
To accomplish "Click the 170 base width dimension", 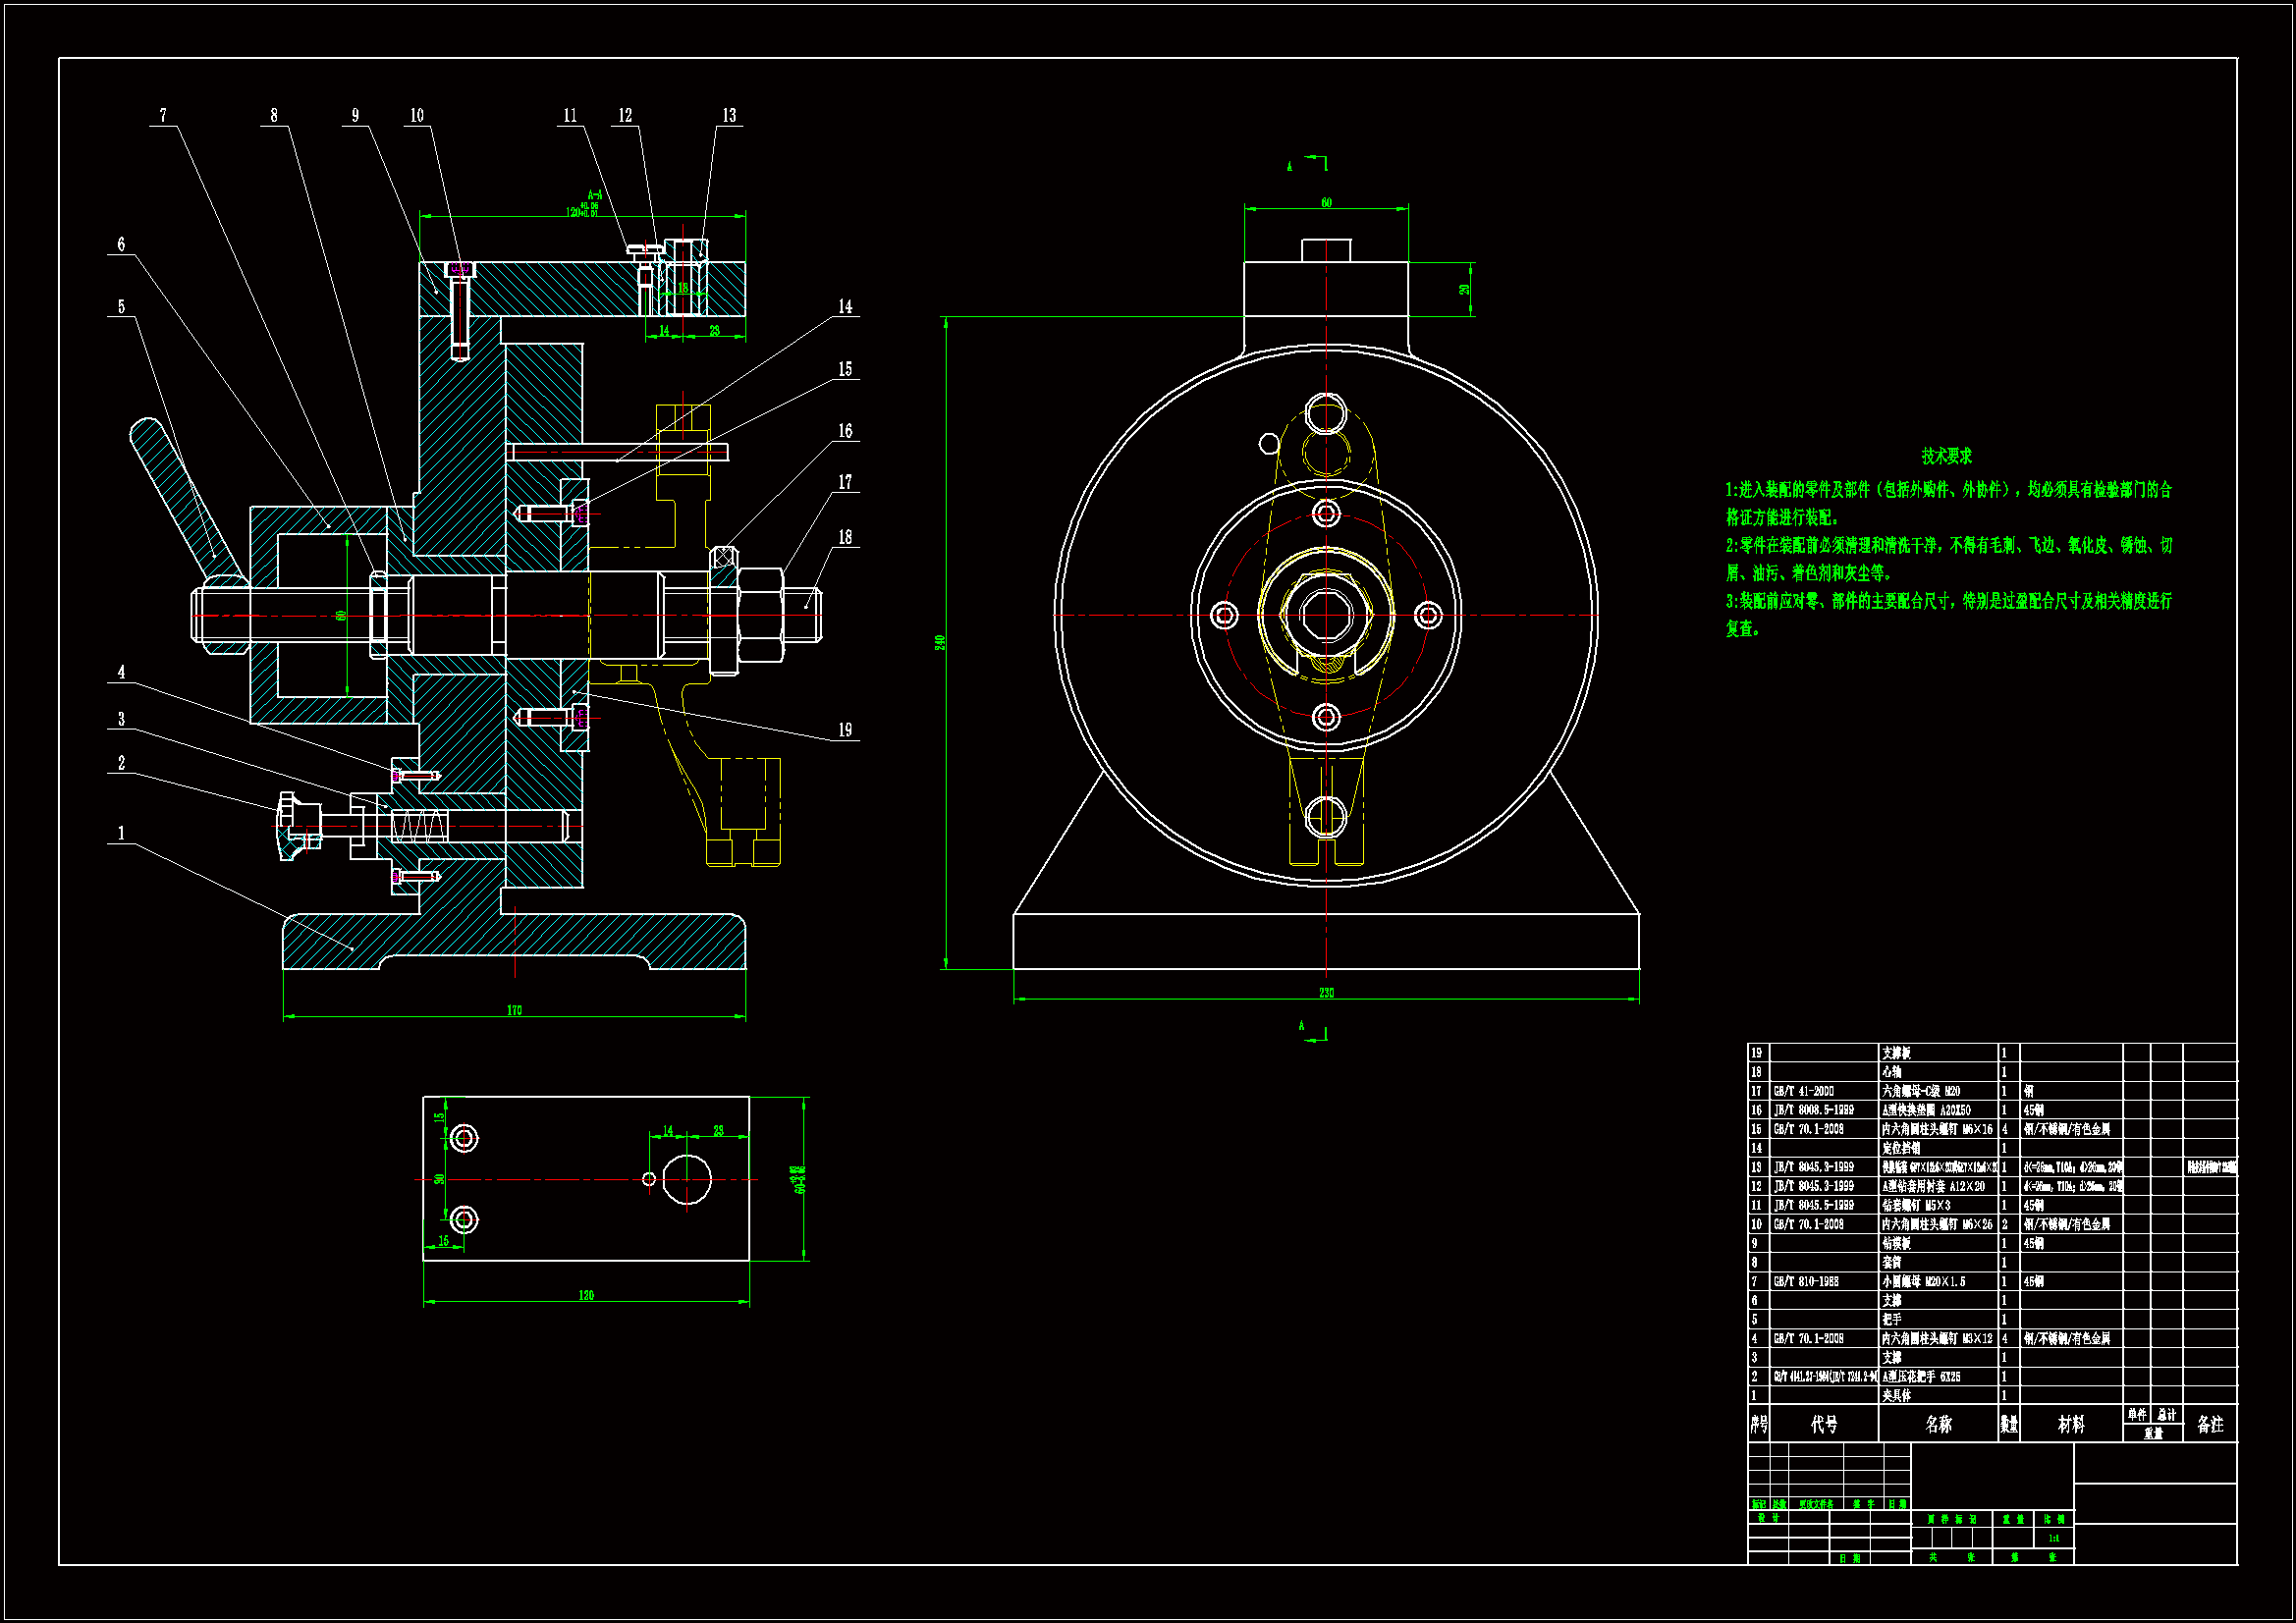I will pos(514,1010).
